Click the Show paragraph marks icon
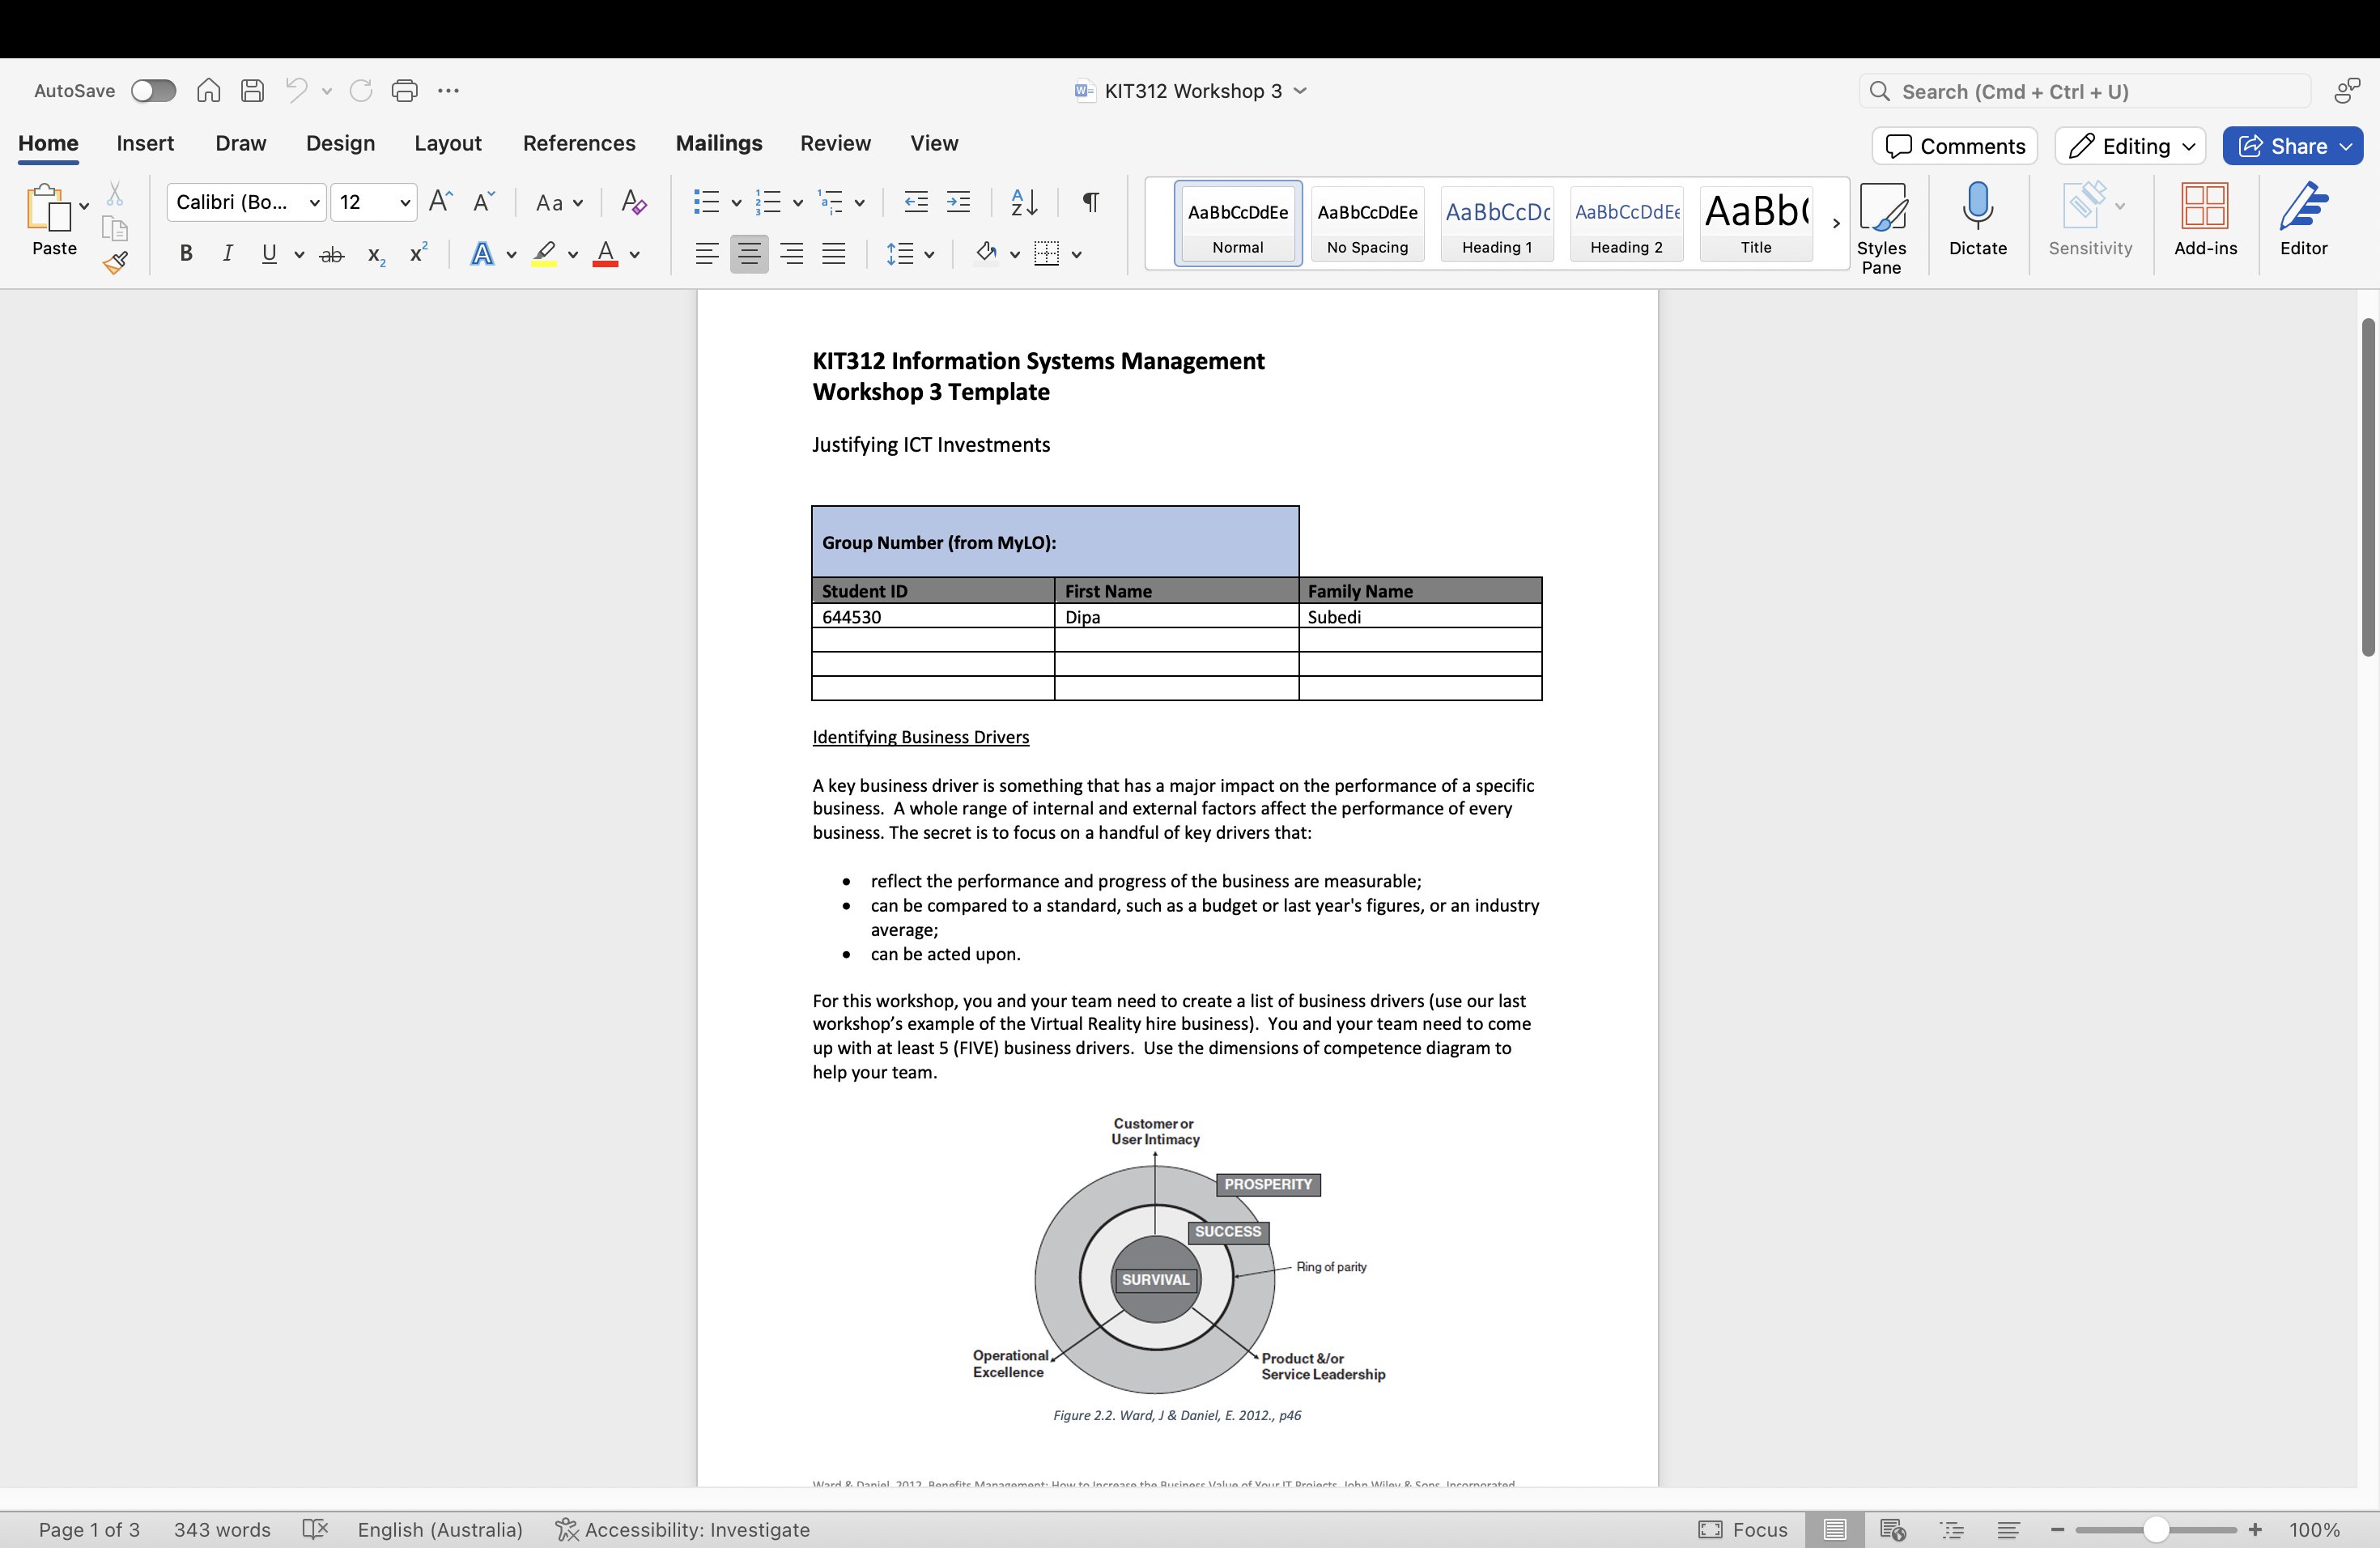This screenshot has width=2380, height=1548. coord(1091,202)
